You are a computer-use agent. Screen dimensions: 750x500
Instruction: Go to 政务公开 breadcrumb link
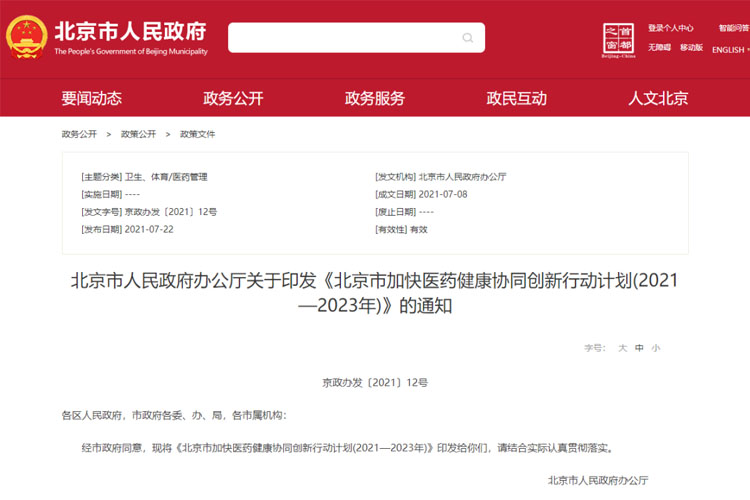click(x=79, y=134)
